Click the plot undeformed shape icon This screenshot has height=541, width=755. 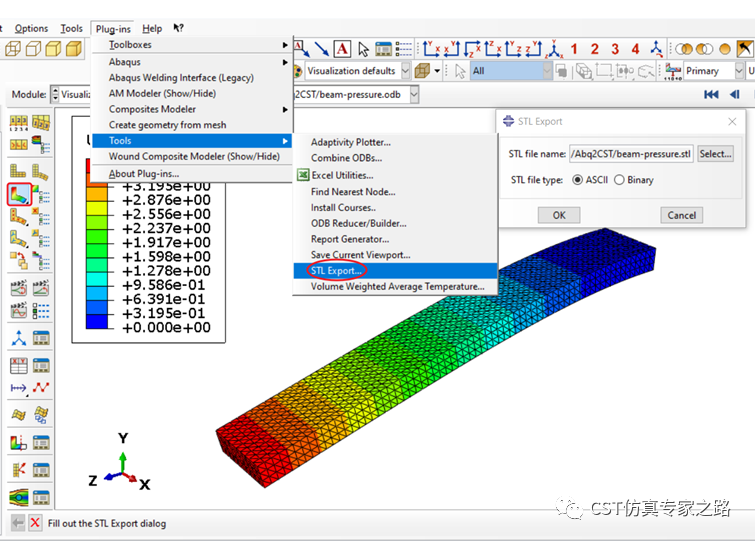[x=18, y=170]
